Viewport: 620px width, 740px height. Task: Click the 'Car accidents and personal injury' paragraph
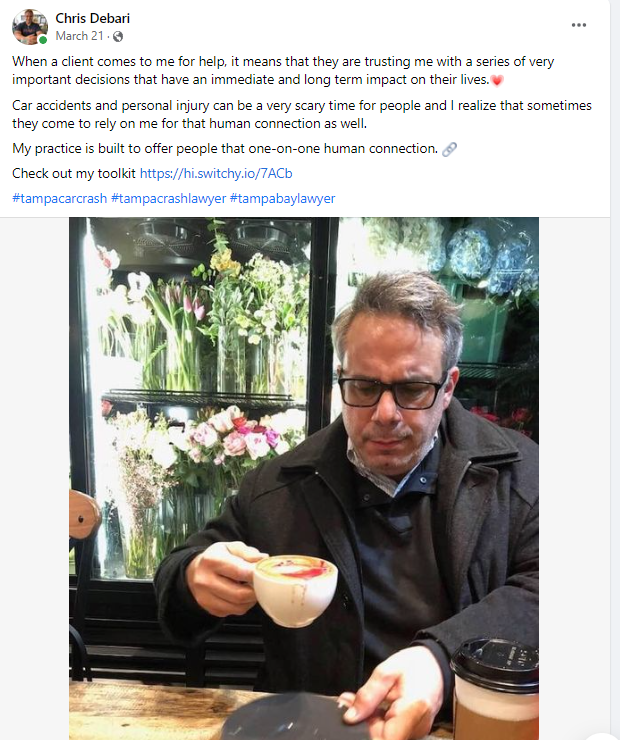pyautogui.click(x=302, y=115)
